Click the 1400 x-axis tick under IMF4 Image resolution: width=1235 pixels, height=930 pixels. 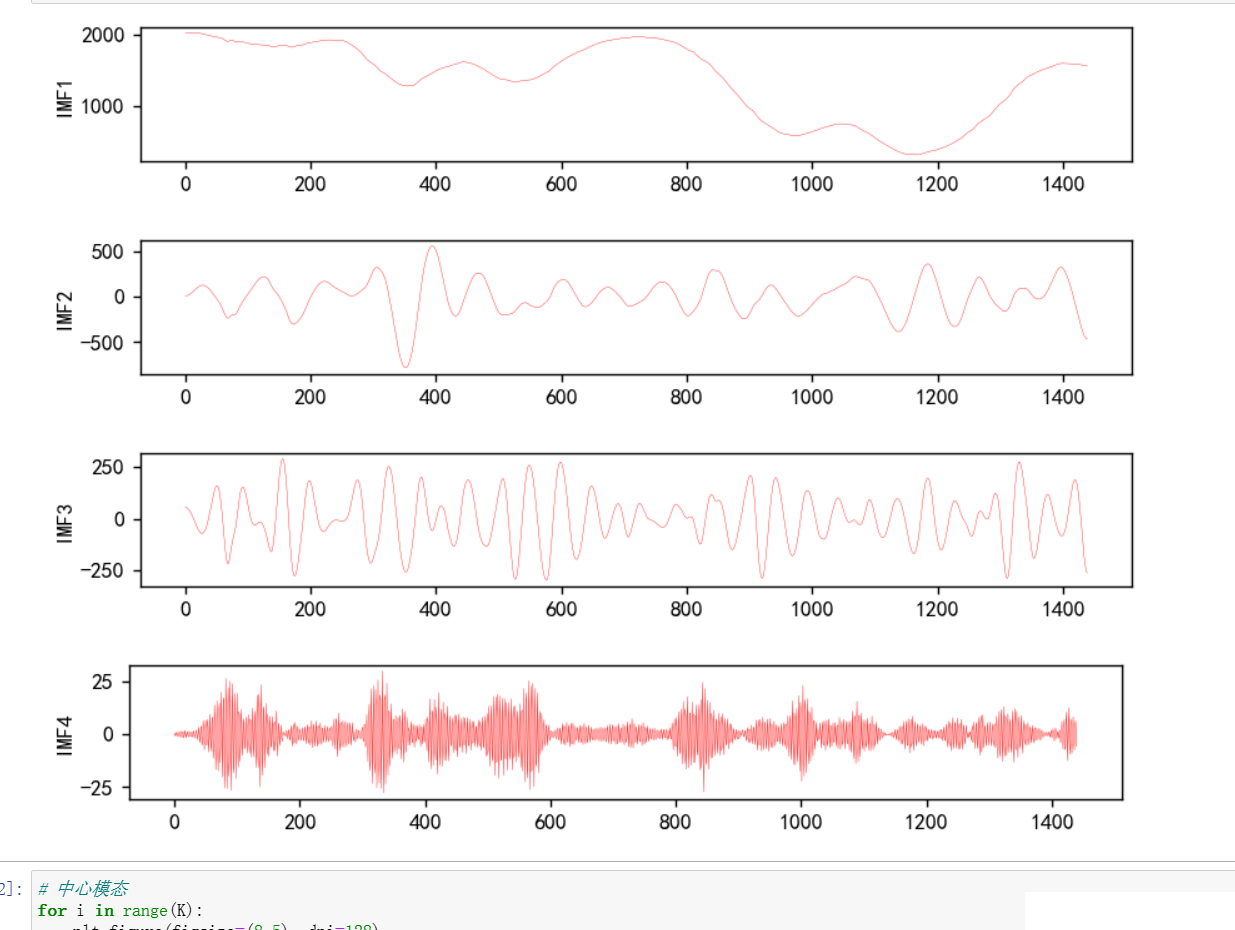(x=1051, y=823)
